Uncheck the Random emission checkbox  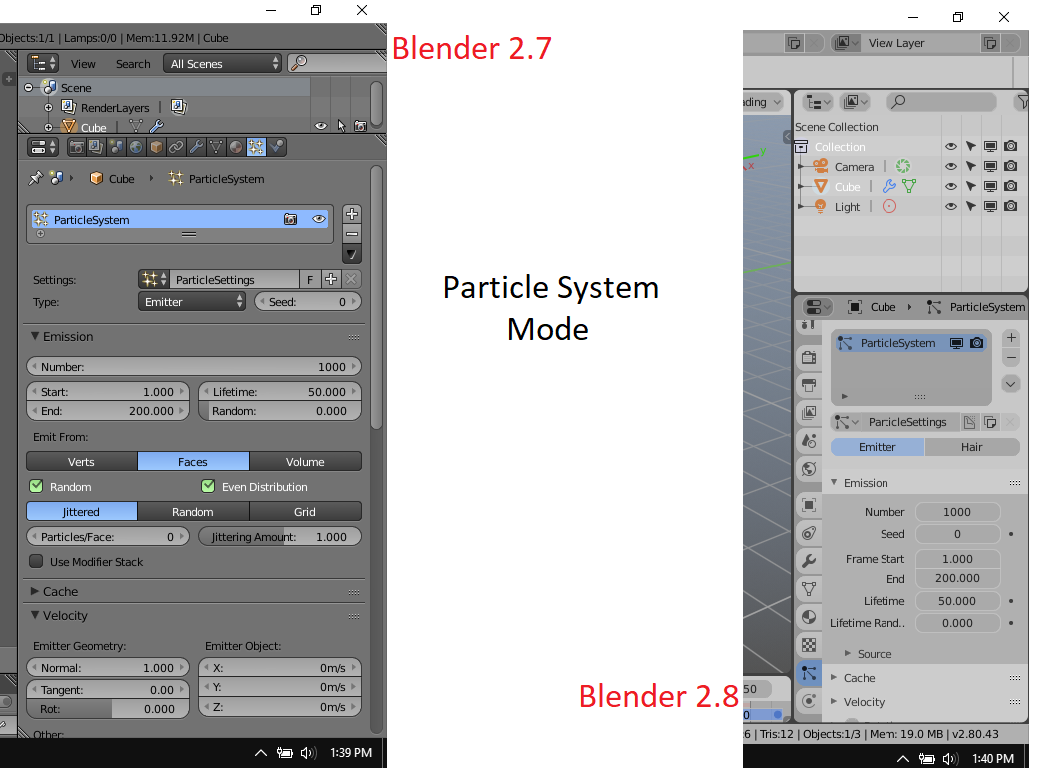37,486
